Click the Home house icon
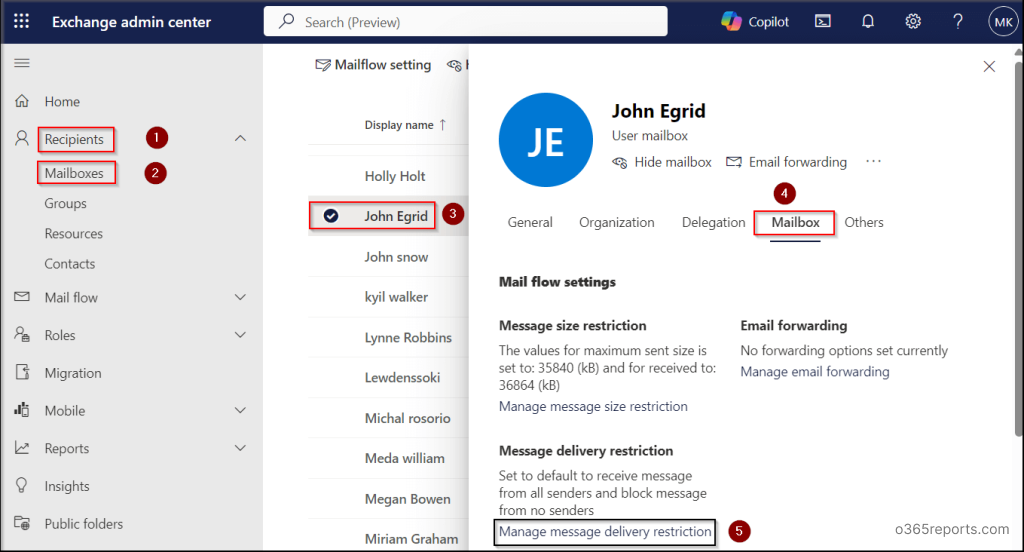The height and width of the screenshot is (552, 1024). pos(22,101)
